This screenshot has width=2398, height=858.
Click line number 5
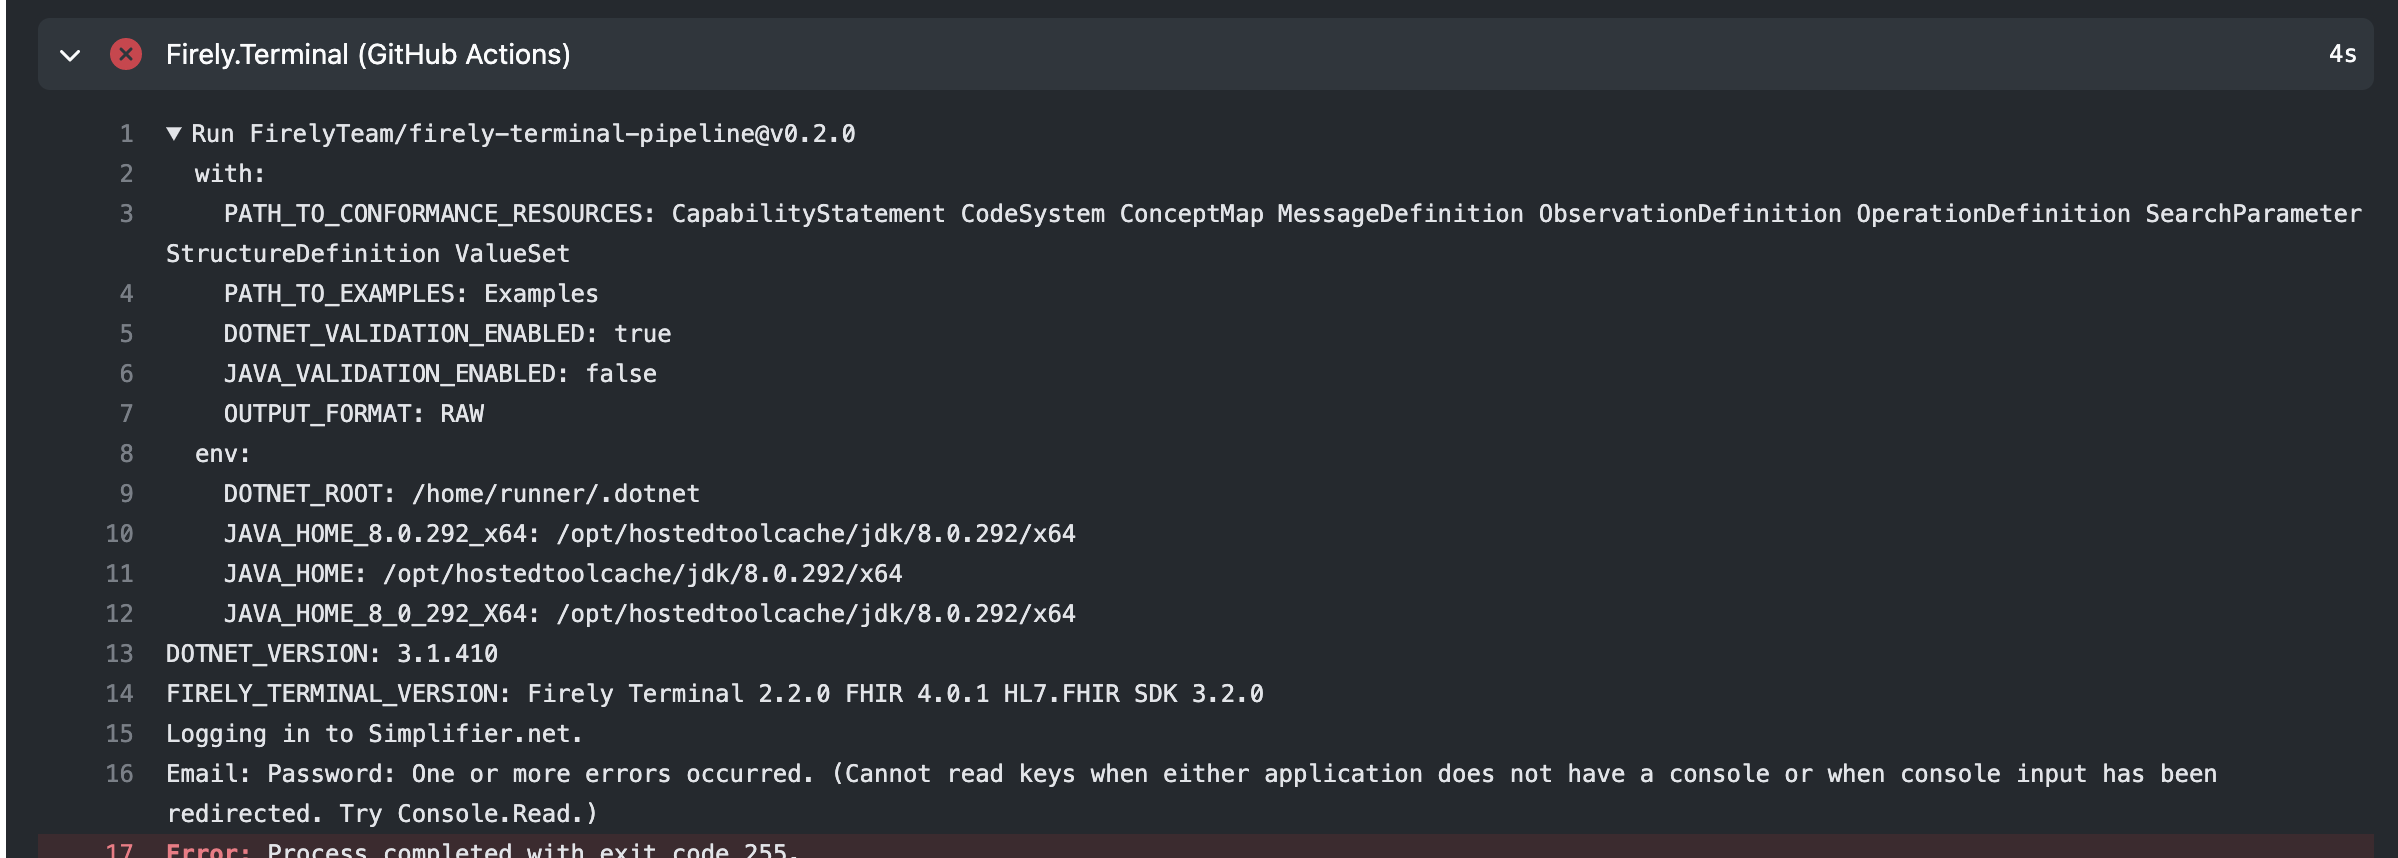click(126, 334)
